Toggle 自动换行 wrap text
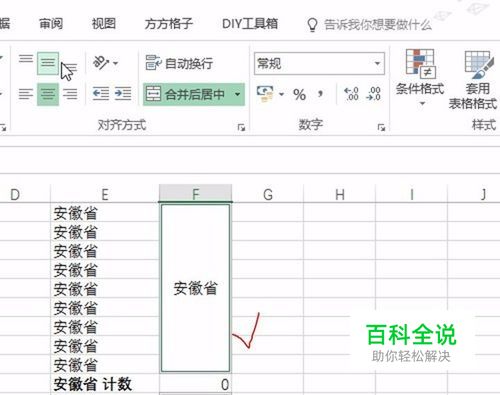Viewport: 500px width, 395px height. [x=179, y=63]
